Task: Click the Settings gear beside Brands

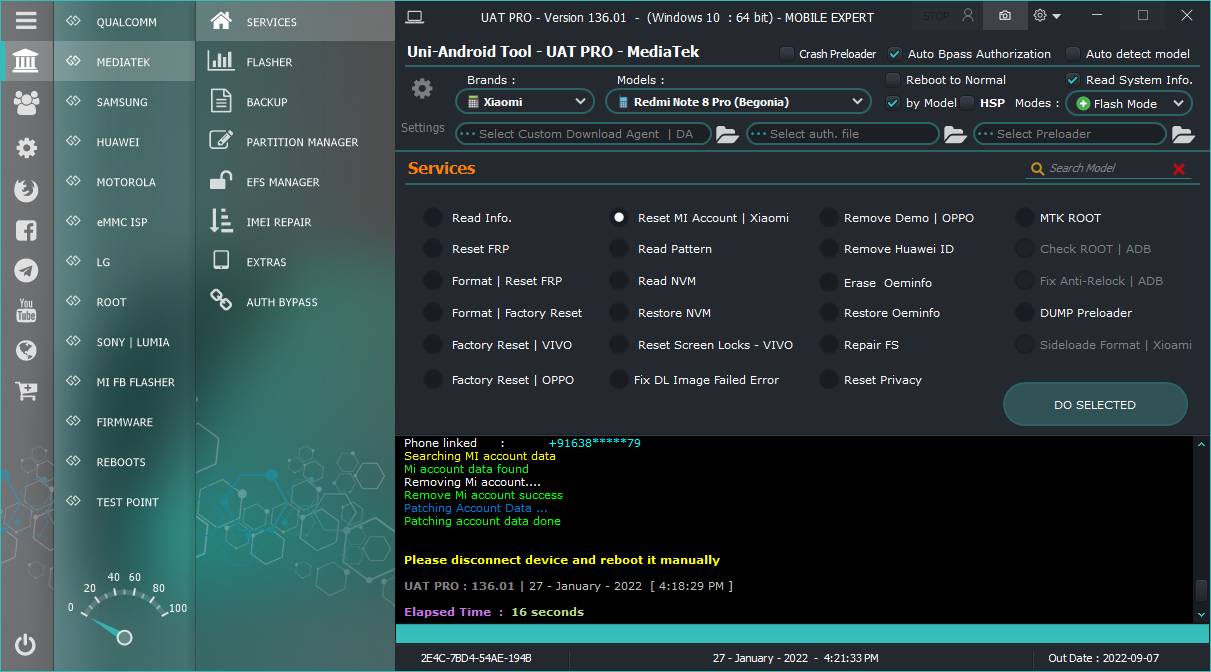Action: [422, 89]
